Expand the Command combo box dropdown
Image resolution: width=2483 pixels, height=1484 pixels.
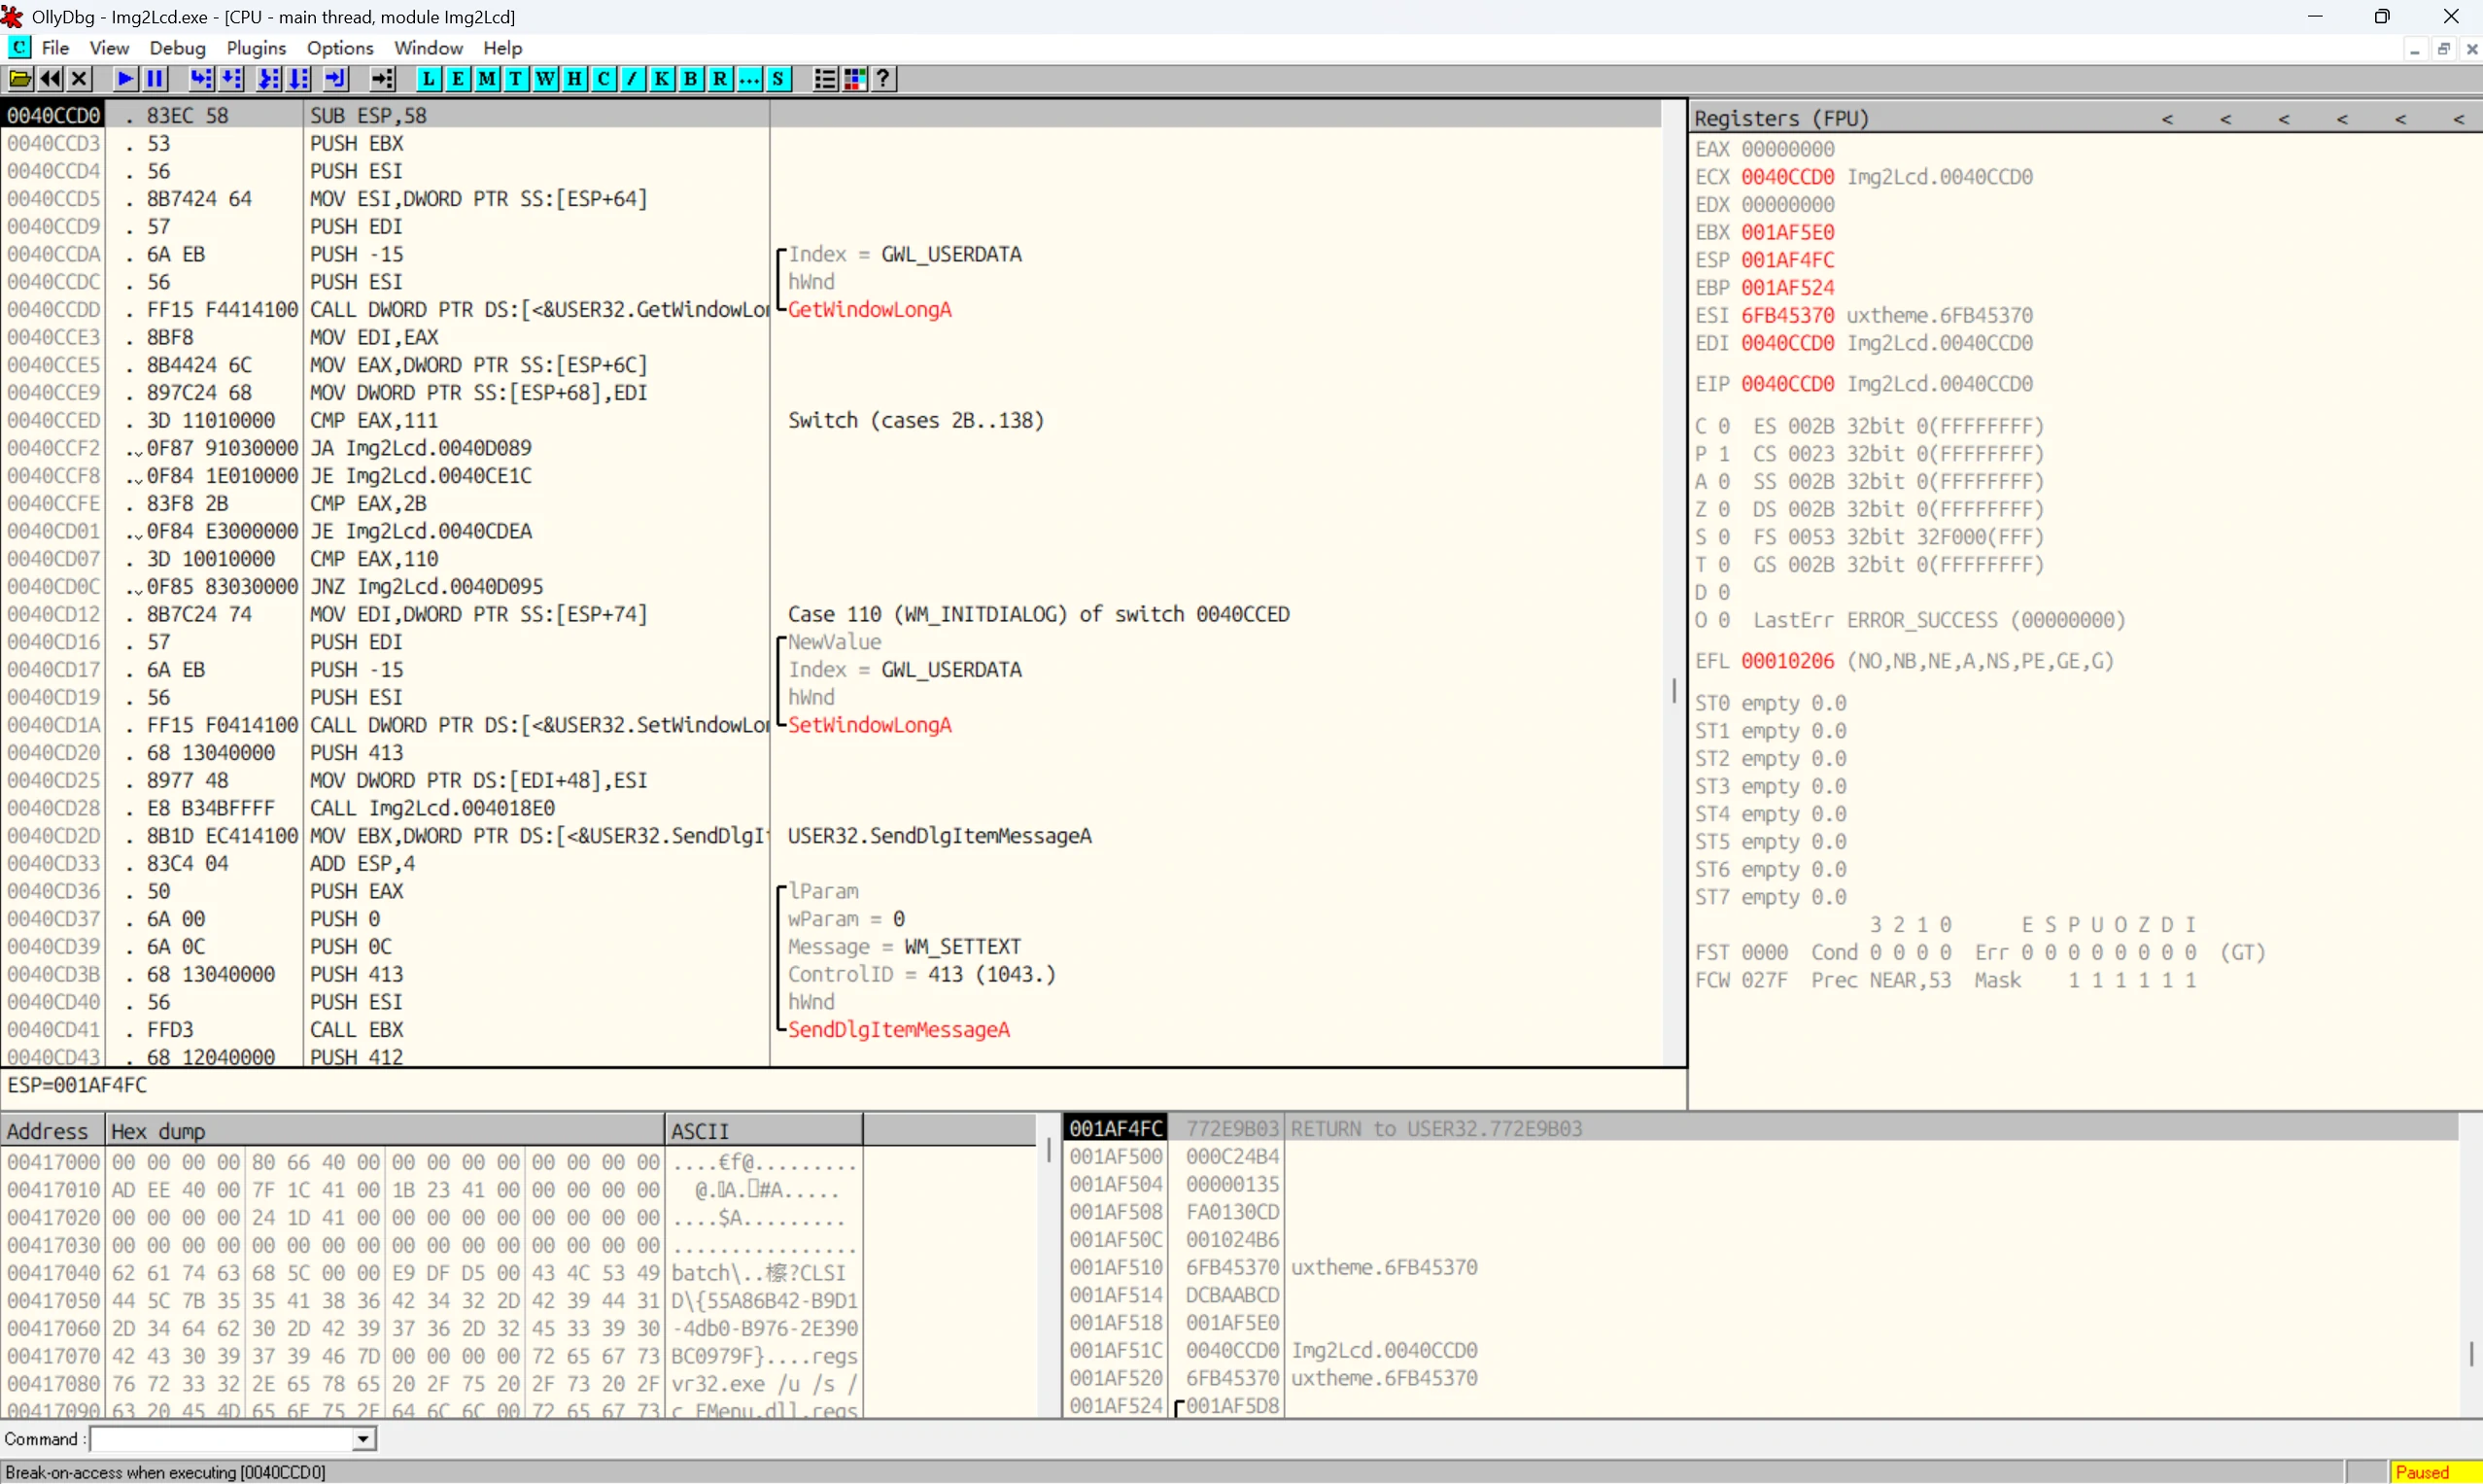363,1439
